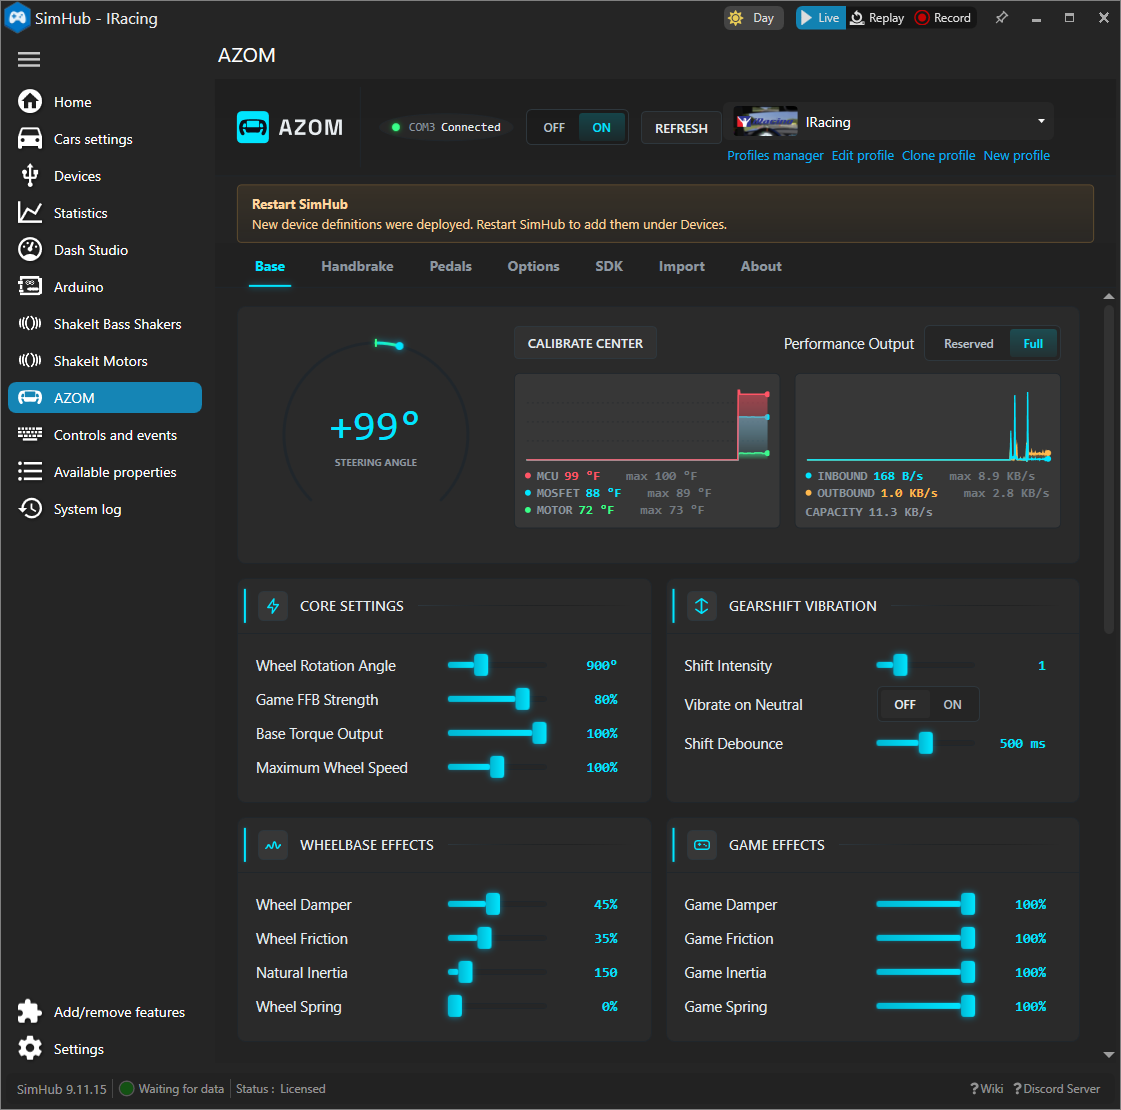Set Performance Output to Full

tap(1033, 344)
